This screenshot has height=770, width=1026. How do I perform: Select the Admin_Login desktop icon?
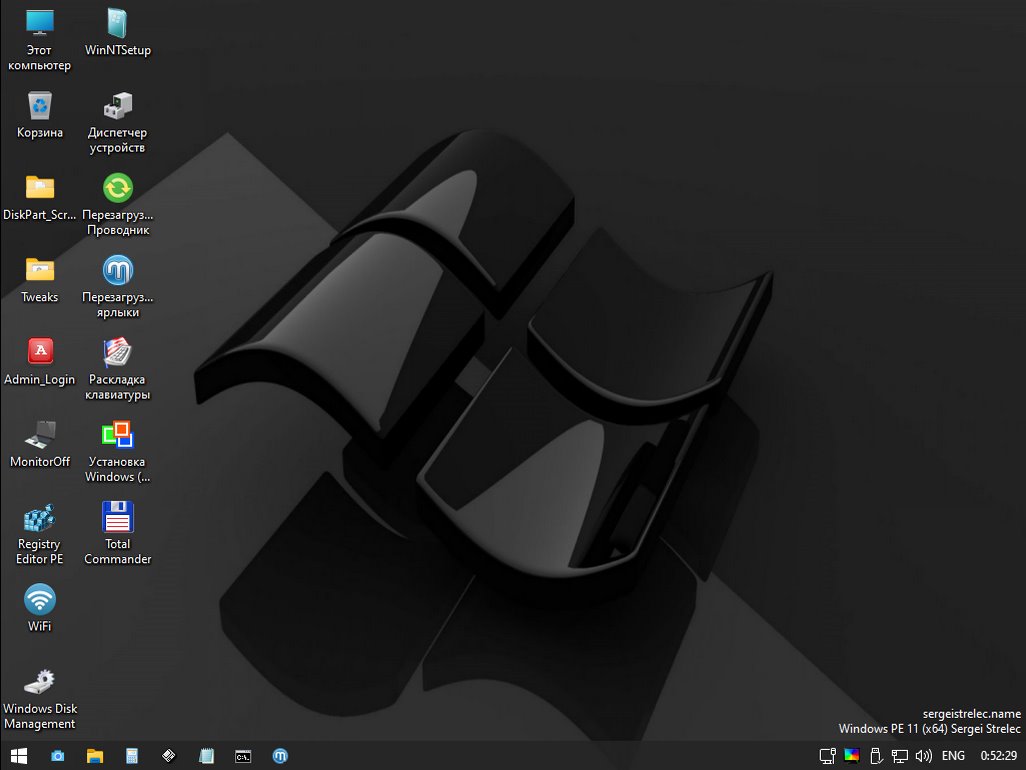pos(40,352)
